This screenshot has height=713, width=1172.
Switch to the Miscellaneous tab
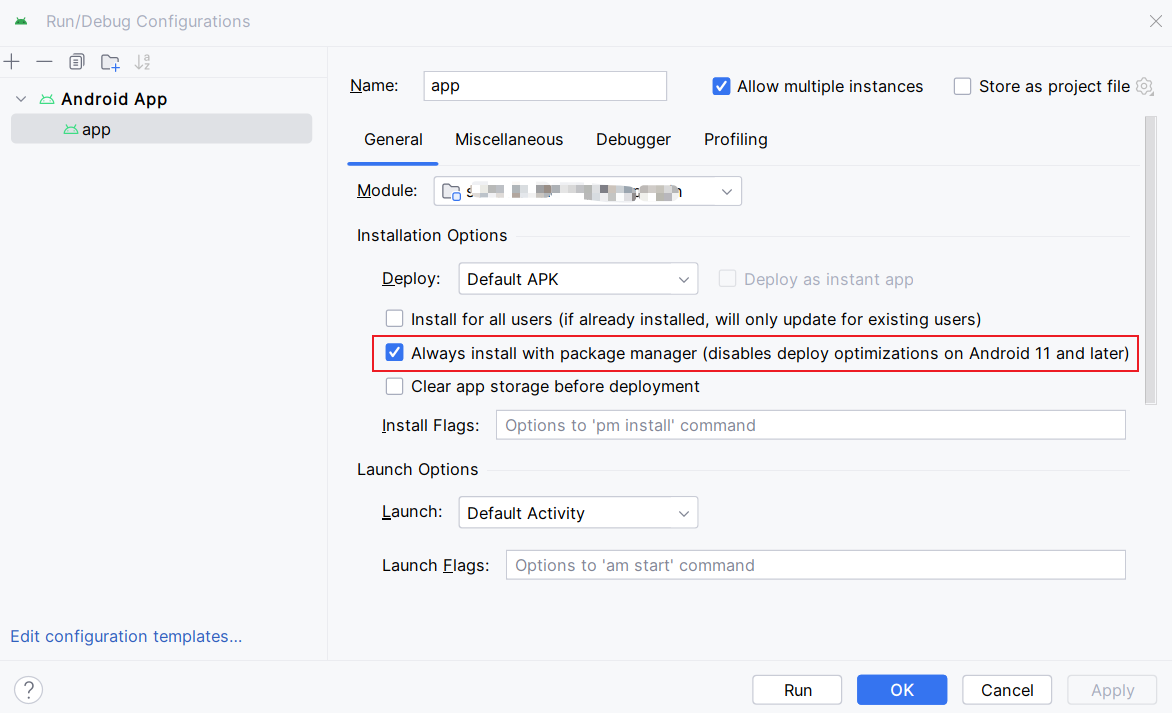coord(509,140)
